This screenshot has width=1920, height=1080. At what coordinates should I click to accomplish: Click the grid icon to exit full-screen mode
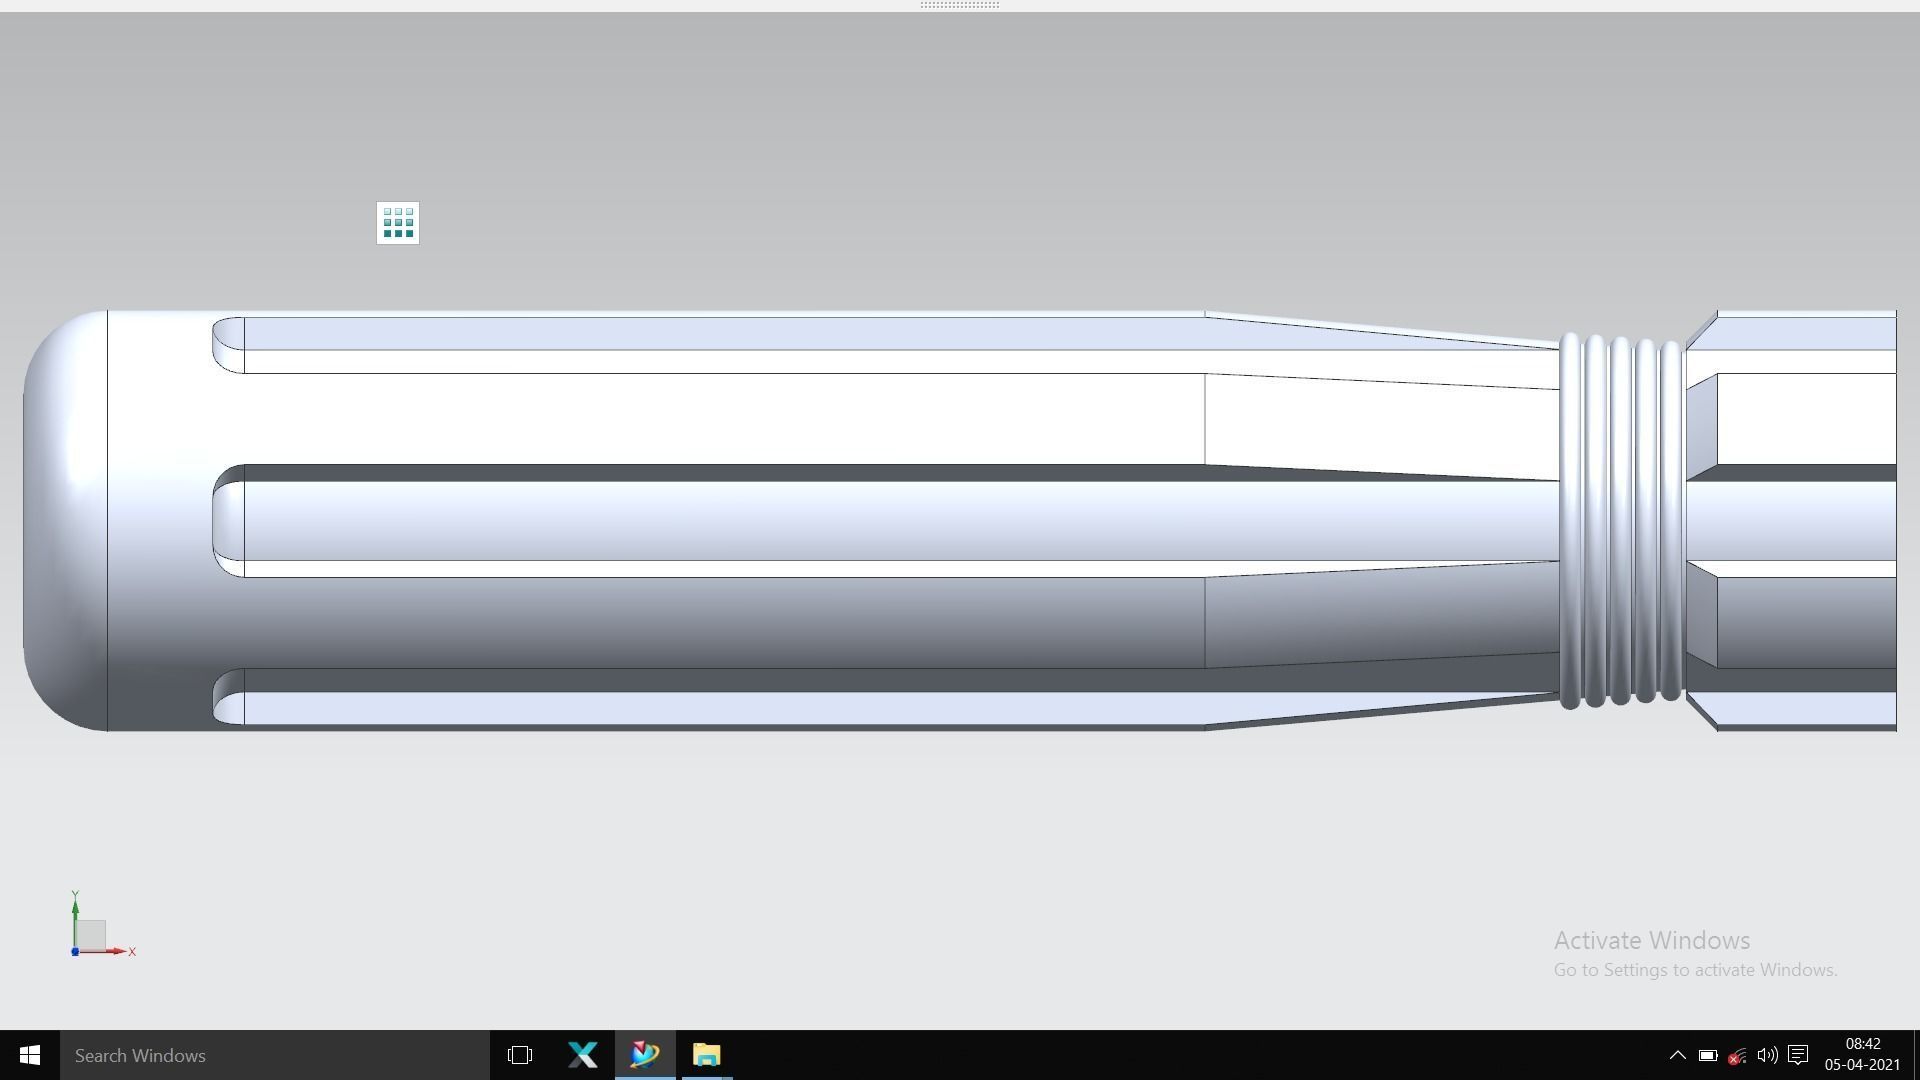pyautogui.click(x=397, y=222)
